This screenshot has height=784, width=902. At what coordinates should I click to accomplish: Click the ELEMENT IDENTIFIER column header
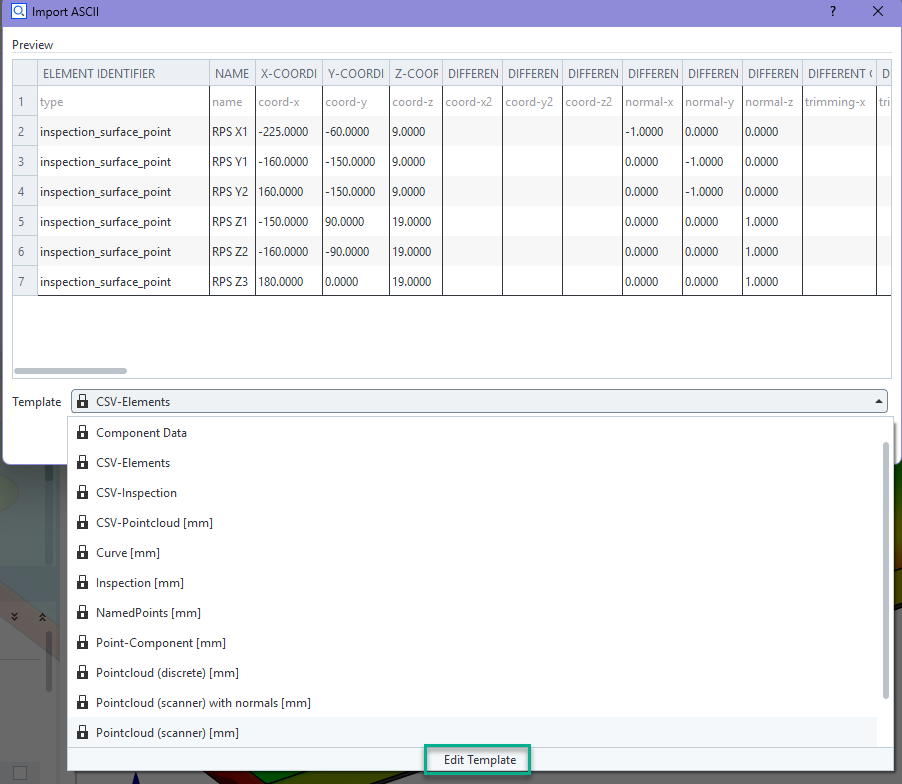tap(98, 73)
